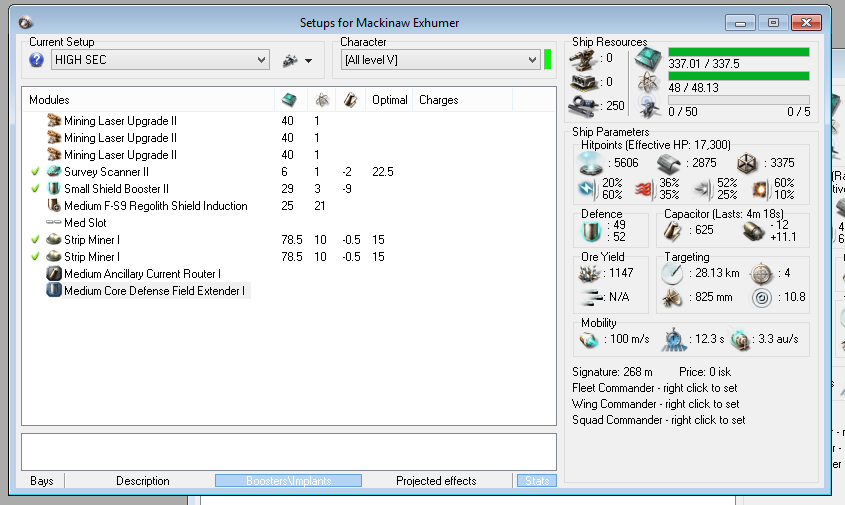The image size is (845, 505).
Task: Click the launcher hardpoints icon
Action: [584, 82]
